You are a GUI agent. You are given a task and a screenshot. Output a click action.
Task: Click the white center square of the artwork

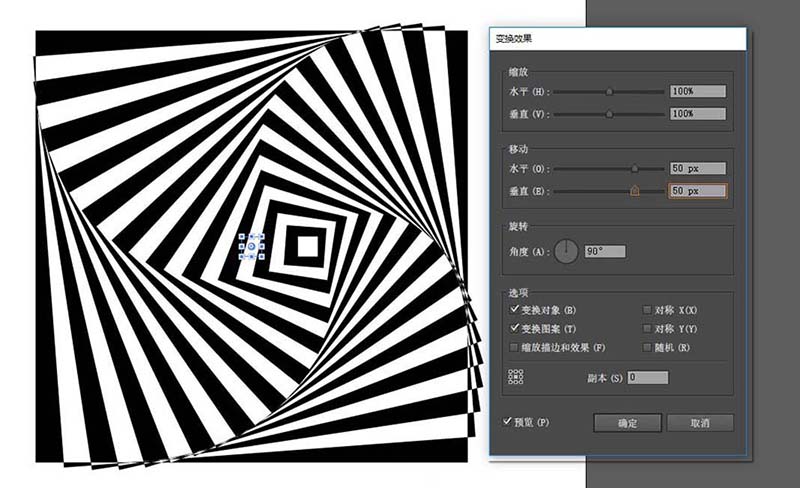click(308, 246)
